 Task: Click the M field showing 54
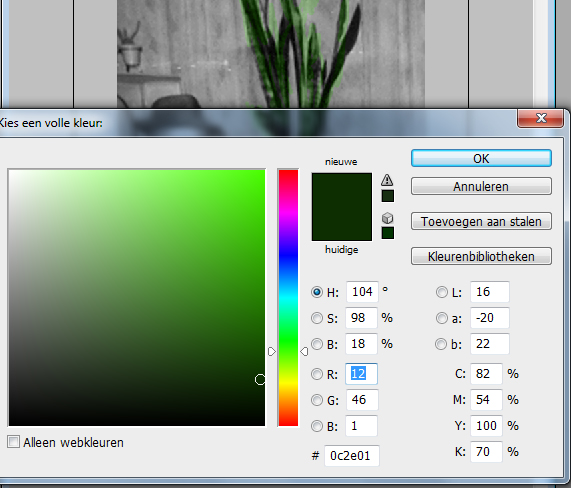[x=487, y=400]
